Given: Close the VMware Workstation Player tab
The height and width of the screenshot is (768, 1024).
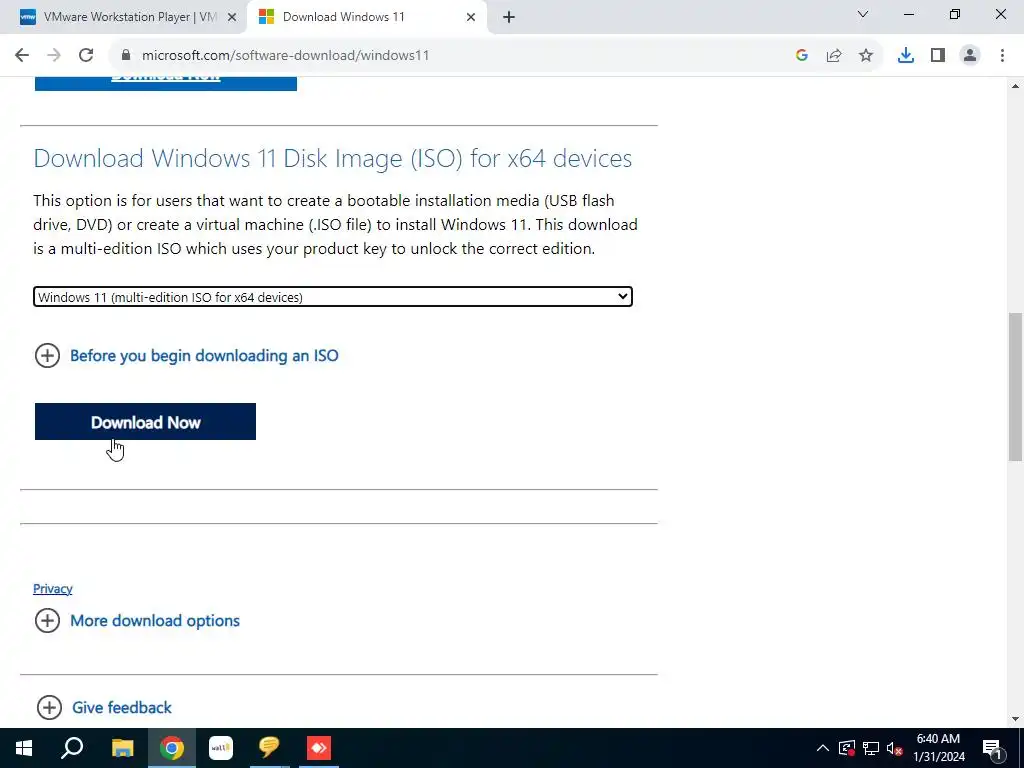Looking at the screenshot, I should coord(232,18).
